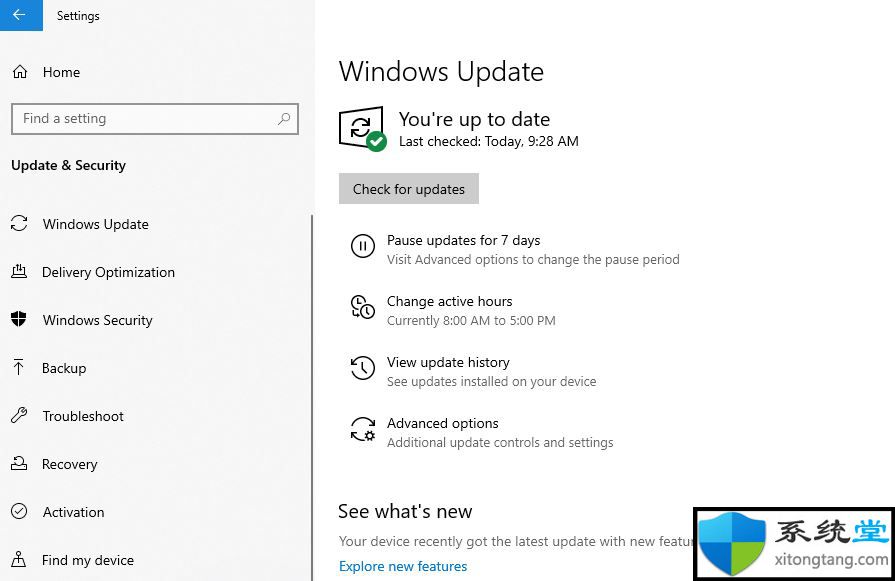The width and height of the screenshot is (895, 581).
Task: Click the Windows Update sync icon in sidebar
Action: coord(19,223)
